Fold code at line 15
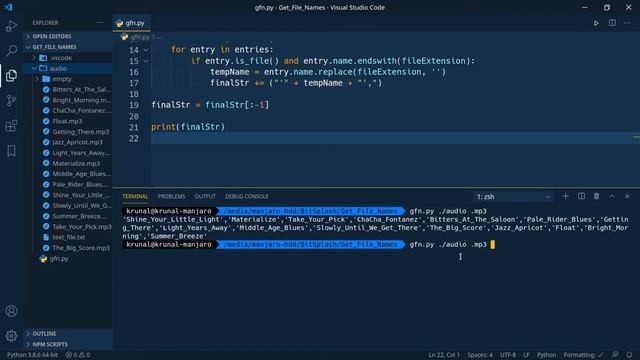This screenshot has height=360, width=640. tap(146, 61)
